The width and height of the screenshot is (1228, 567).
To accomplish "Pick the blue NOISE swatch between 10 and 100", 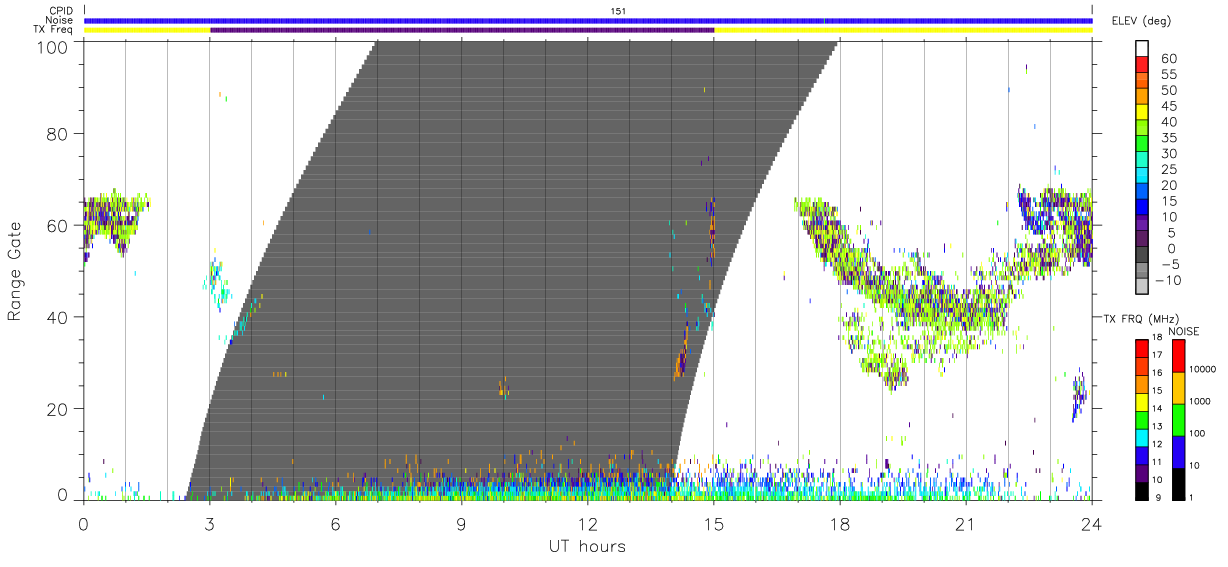I will coord(1178,452).
